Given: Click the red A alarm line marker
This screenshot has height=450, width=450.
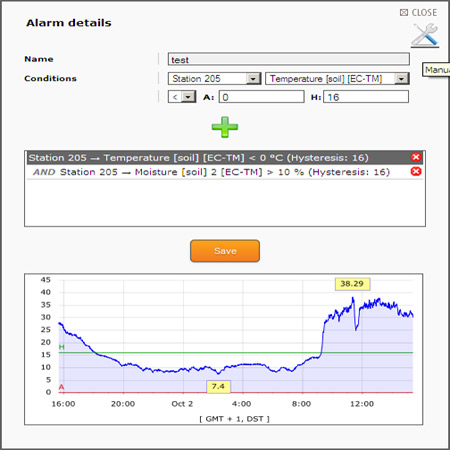Looking at the screenshot, I should tap(61, 387).
